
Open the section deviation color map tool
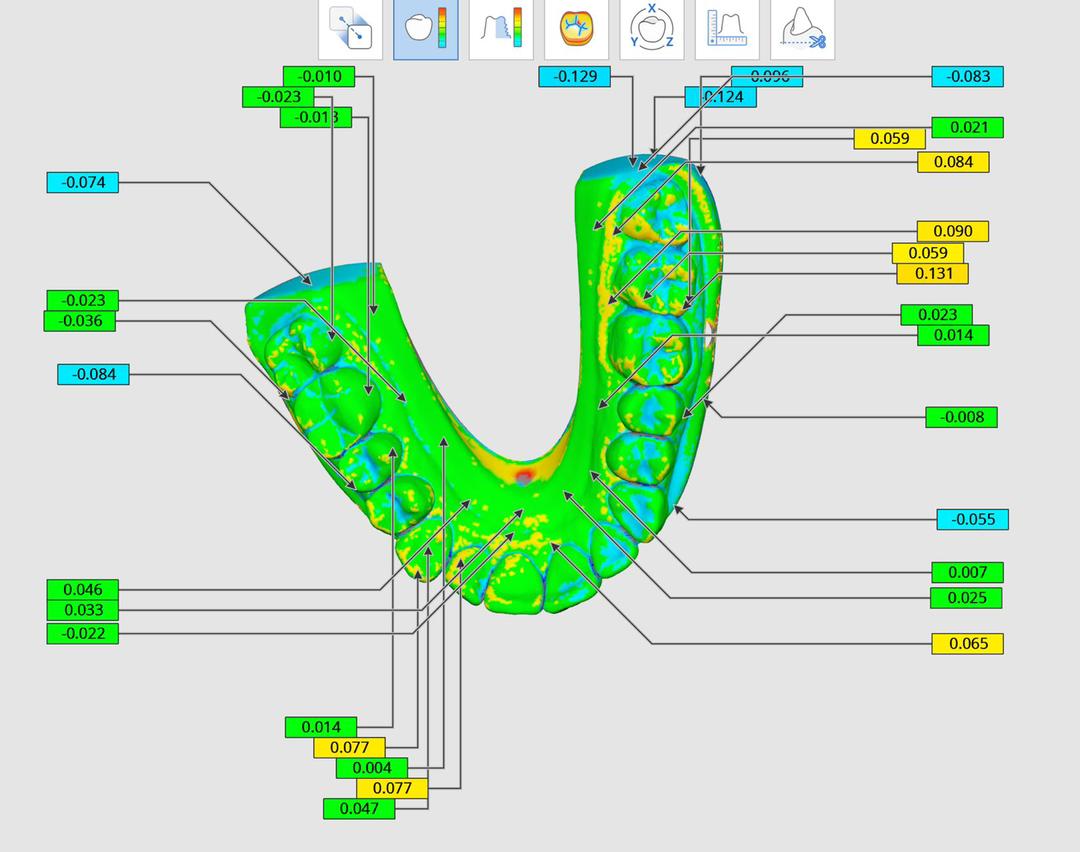[x=501, y=30]
